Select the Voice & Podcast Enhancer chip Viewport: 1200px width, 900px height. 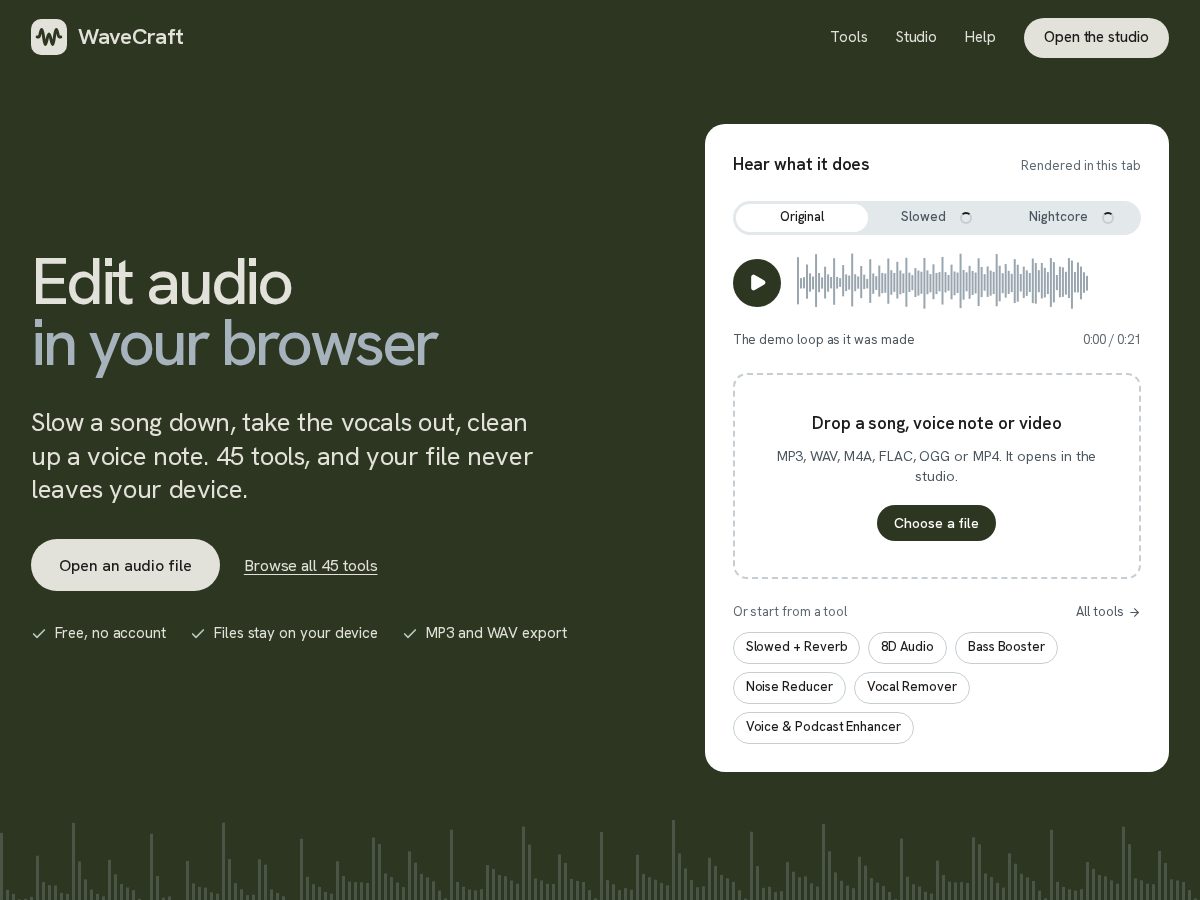(823, 727)
